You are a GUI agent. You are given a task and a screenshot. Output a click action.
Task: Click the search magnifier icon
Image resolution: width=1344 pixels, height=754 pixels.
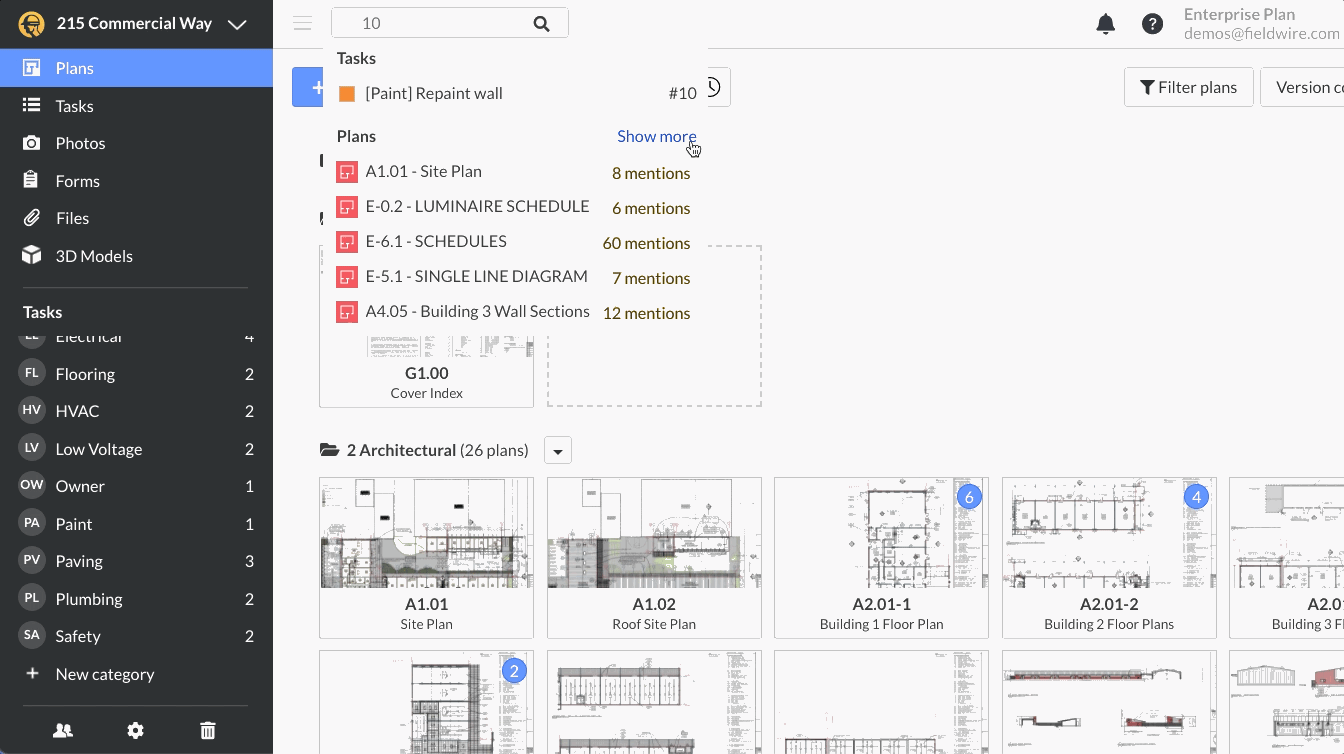541,24
